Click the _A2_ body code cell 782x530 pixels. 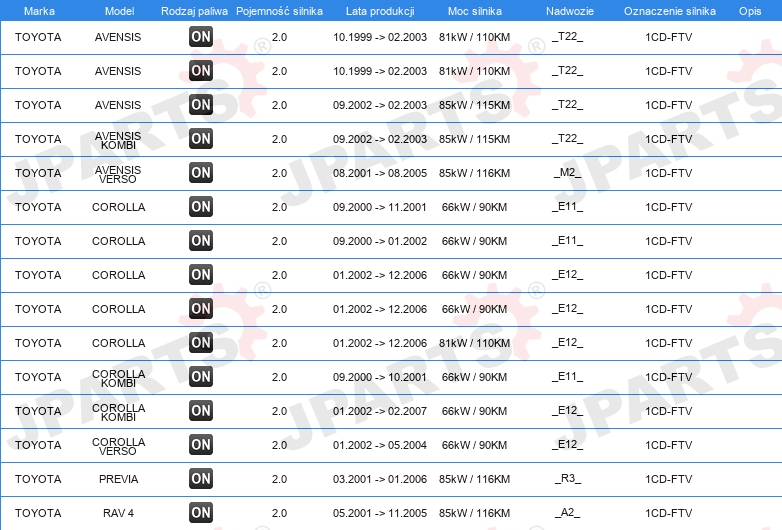click(x=568, y=513)
